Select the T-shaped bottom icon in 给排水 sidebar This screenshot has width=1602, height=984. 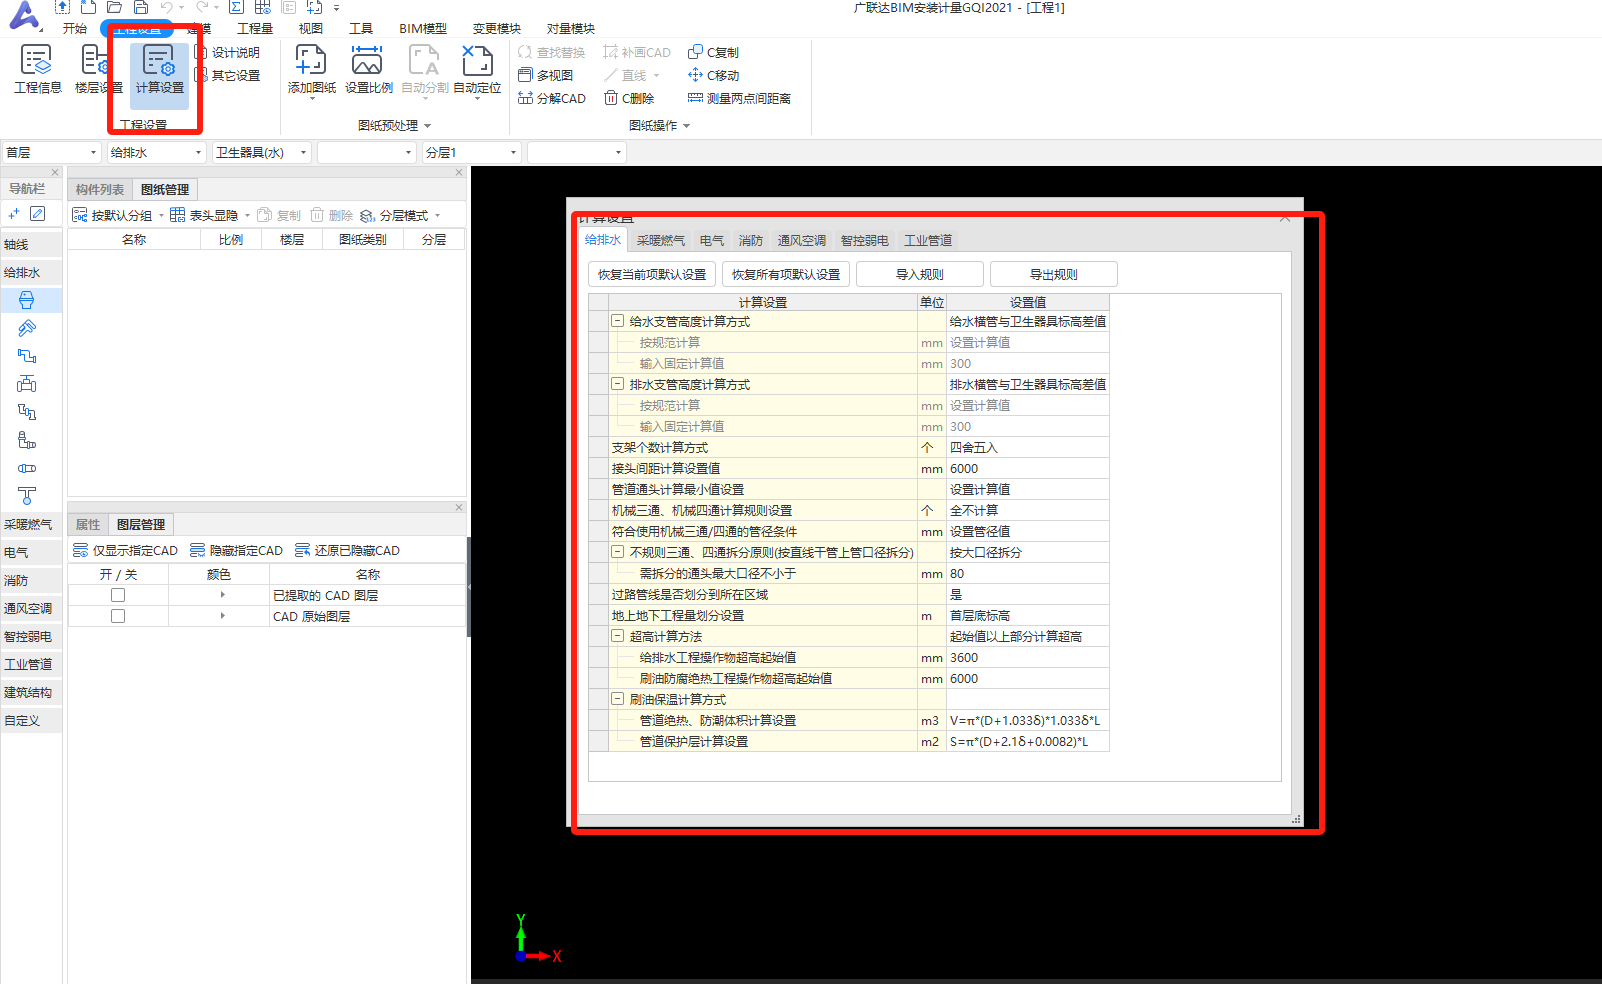[x=27, y=496]
